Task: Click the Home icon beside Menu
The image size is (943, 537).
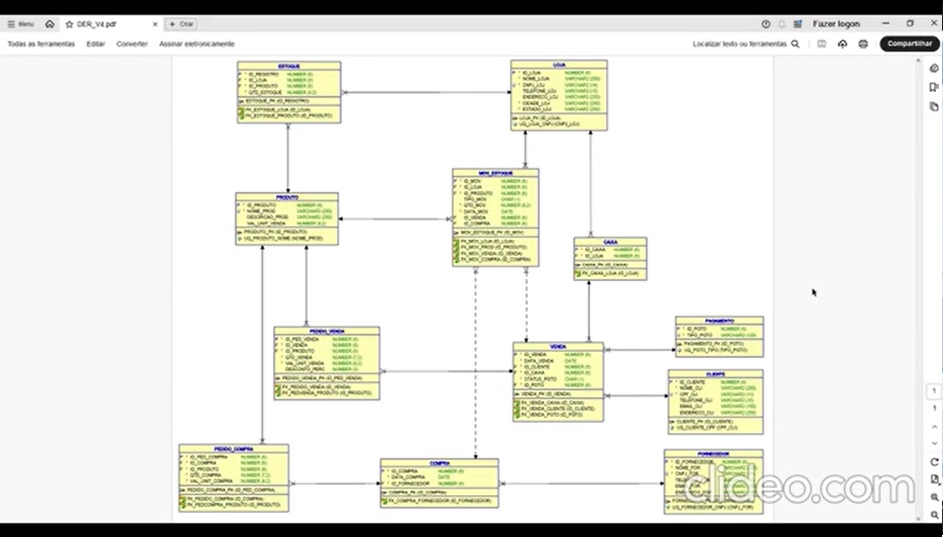Action: click(x=50, y=23)
